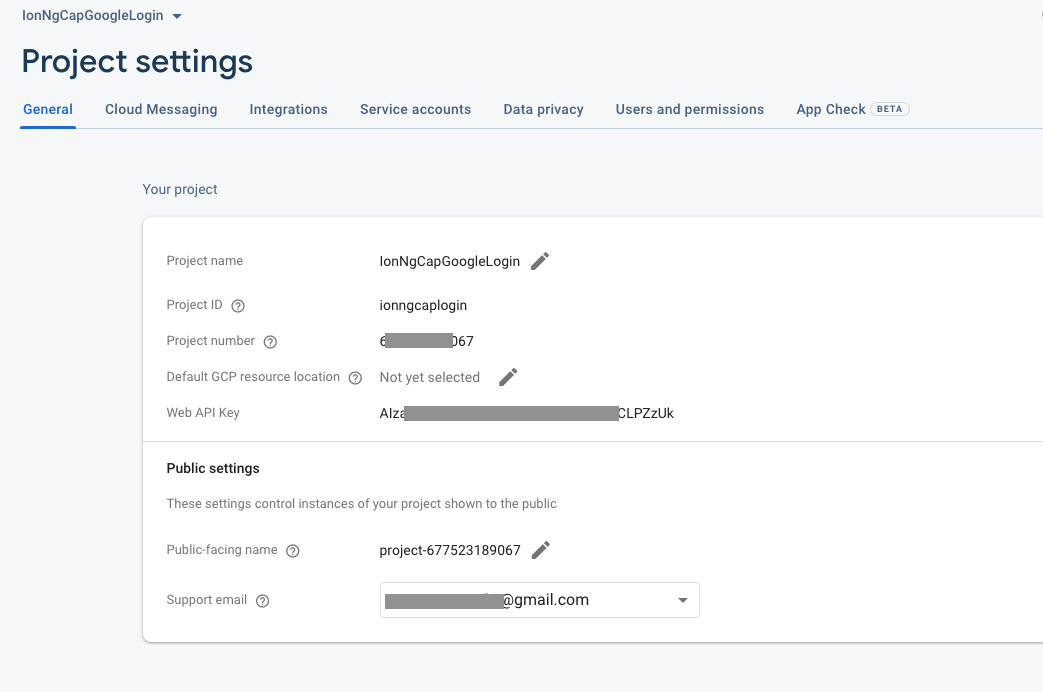Select the General tab
1043x692 pixels.
(48, 109)
